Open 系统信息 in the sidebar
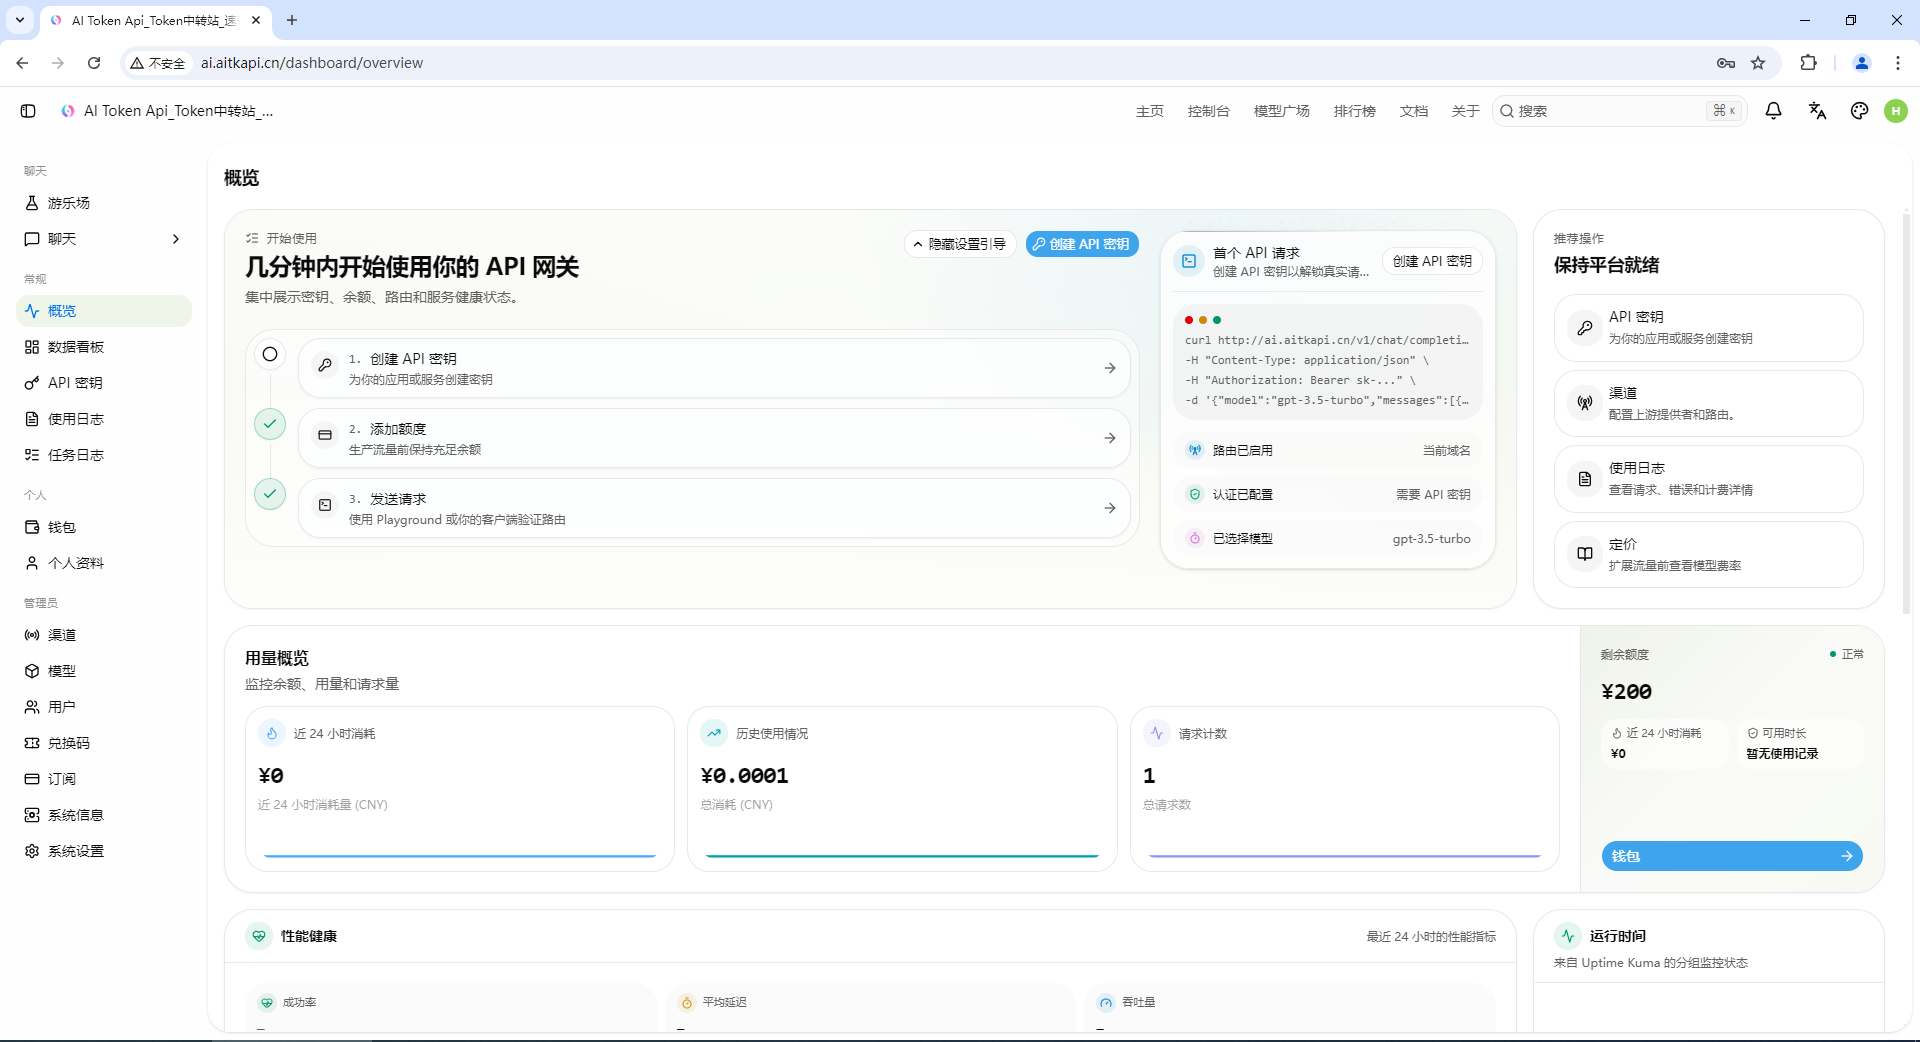This screenshot has width=1920, height=1042. [x=104, y=815]
